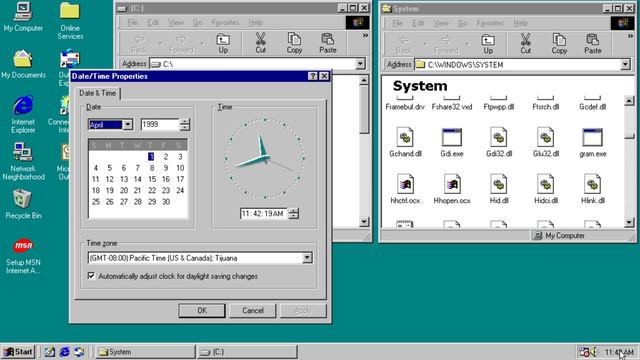Expand hidden toolbar buttons chevron in System window
This screenshot has height=360, width=640.
pos(630,36)
